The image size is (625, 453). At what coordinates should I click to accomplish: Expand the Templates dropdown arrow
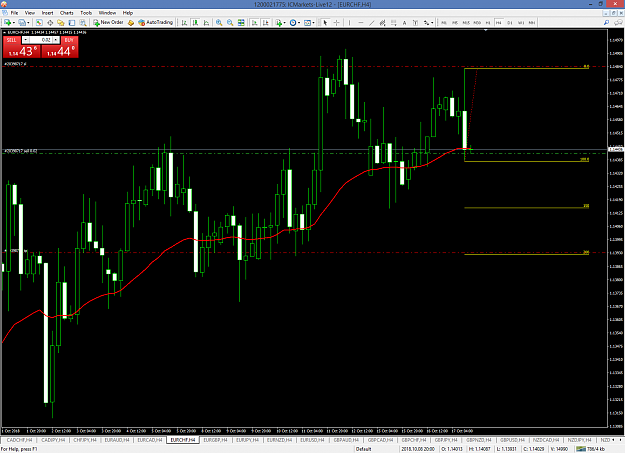click(314, 23)
